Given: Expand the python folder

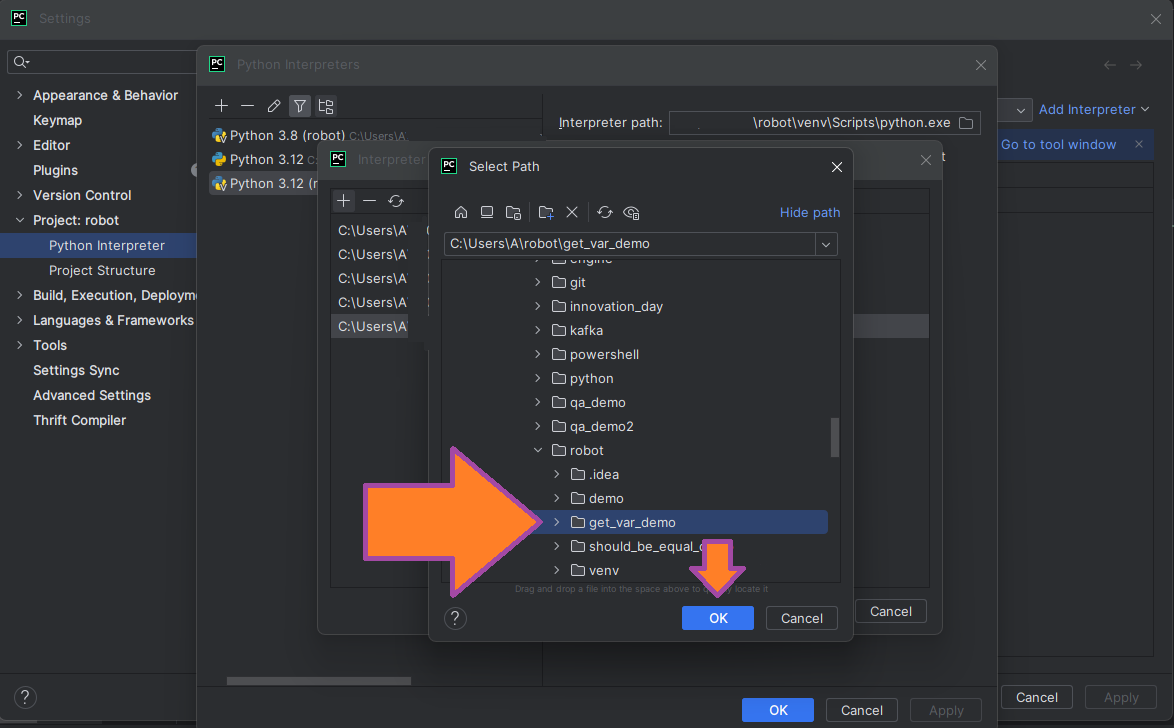Looking at the screenshot, I should coord(538,378).
